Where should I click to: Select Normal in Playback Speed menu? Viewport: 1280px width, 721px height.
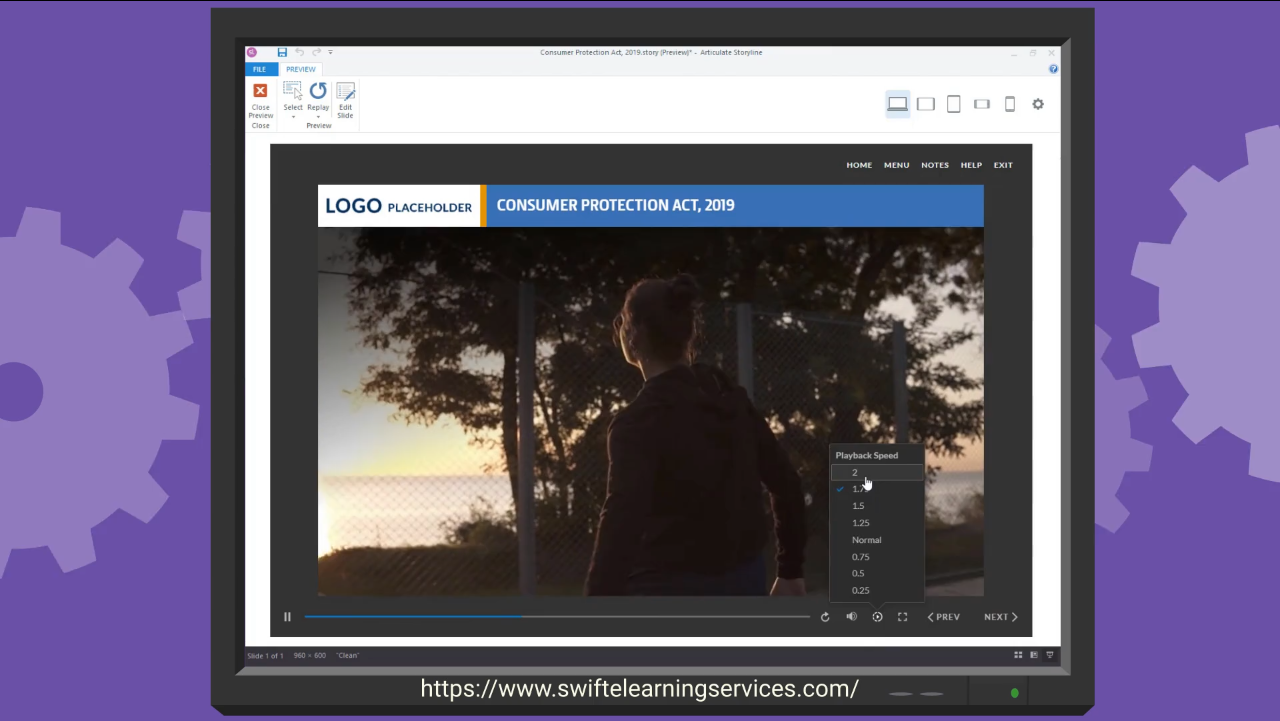point(866,540)
